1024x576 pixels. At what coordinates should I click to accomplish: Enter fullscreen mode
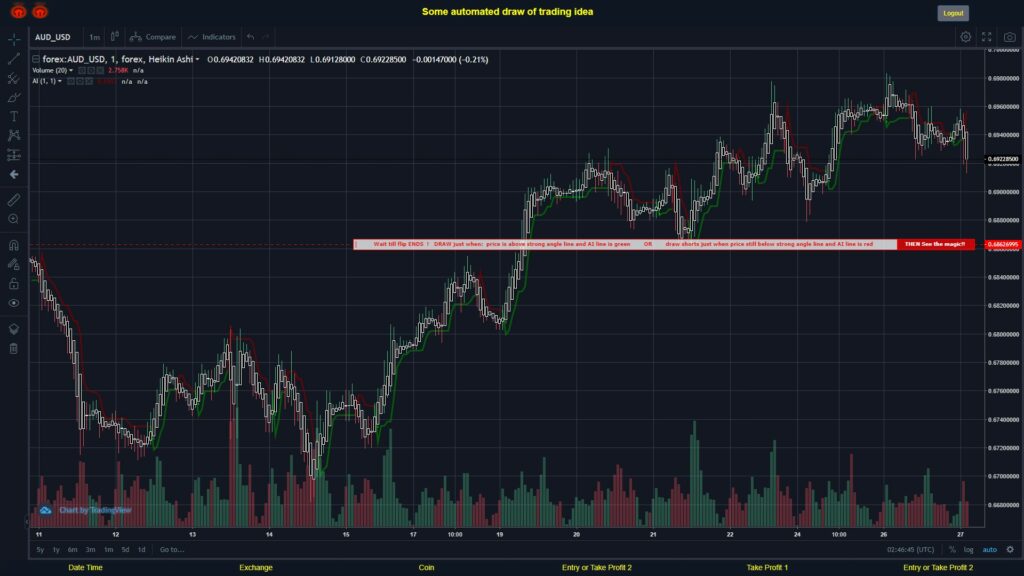click(x=987, y=37)
